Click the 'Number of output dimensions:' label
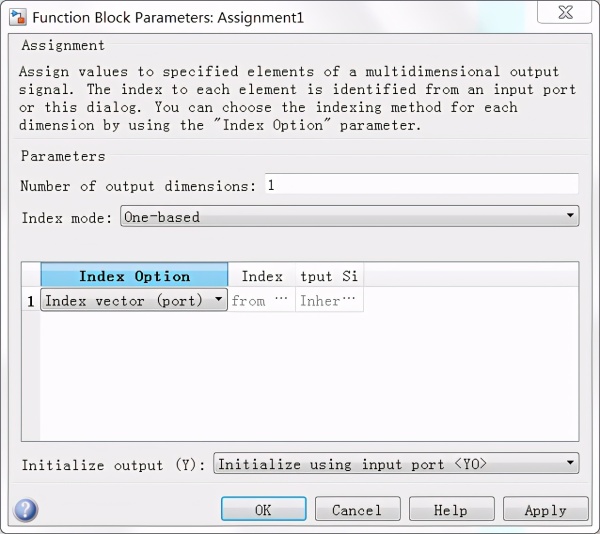The height and width of the screenshot is (534, 600). pyautogui.click(x=138, y=186)
